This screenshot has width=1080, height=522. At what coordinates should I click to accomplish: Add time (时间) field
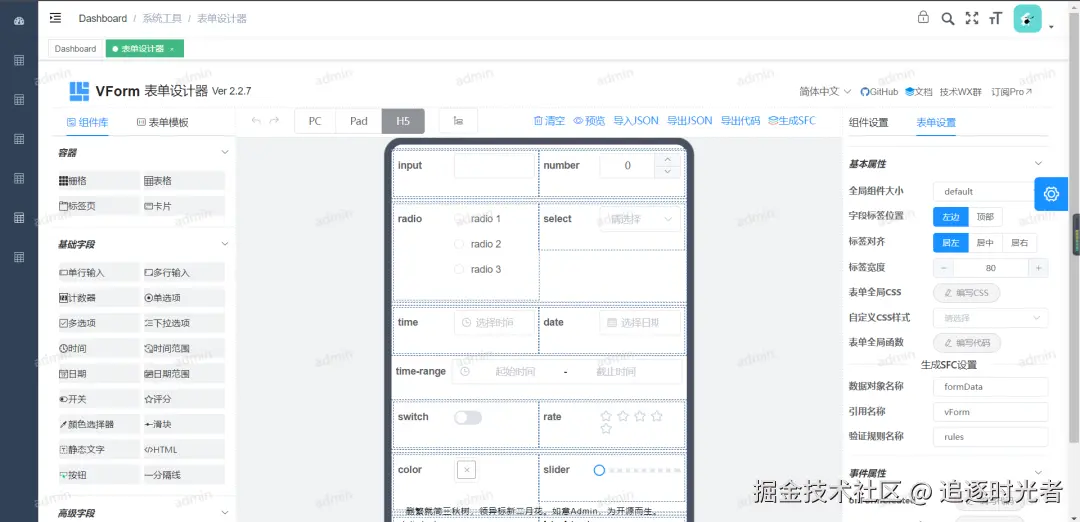[98, 348]
